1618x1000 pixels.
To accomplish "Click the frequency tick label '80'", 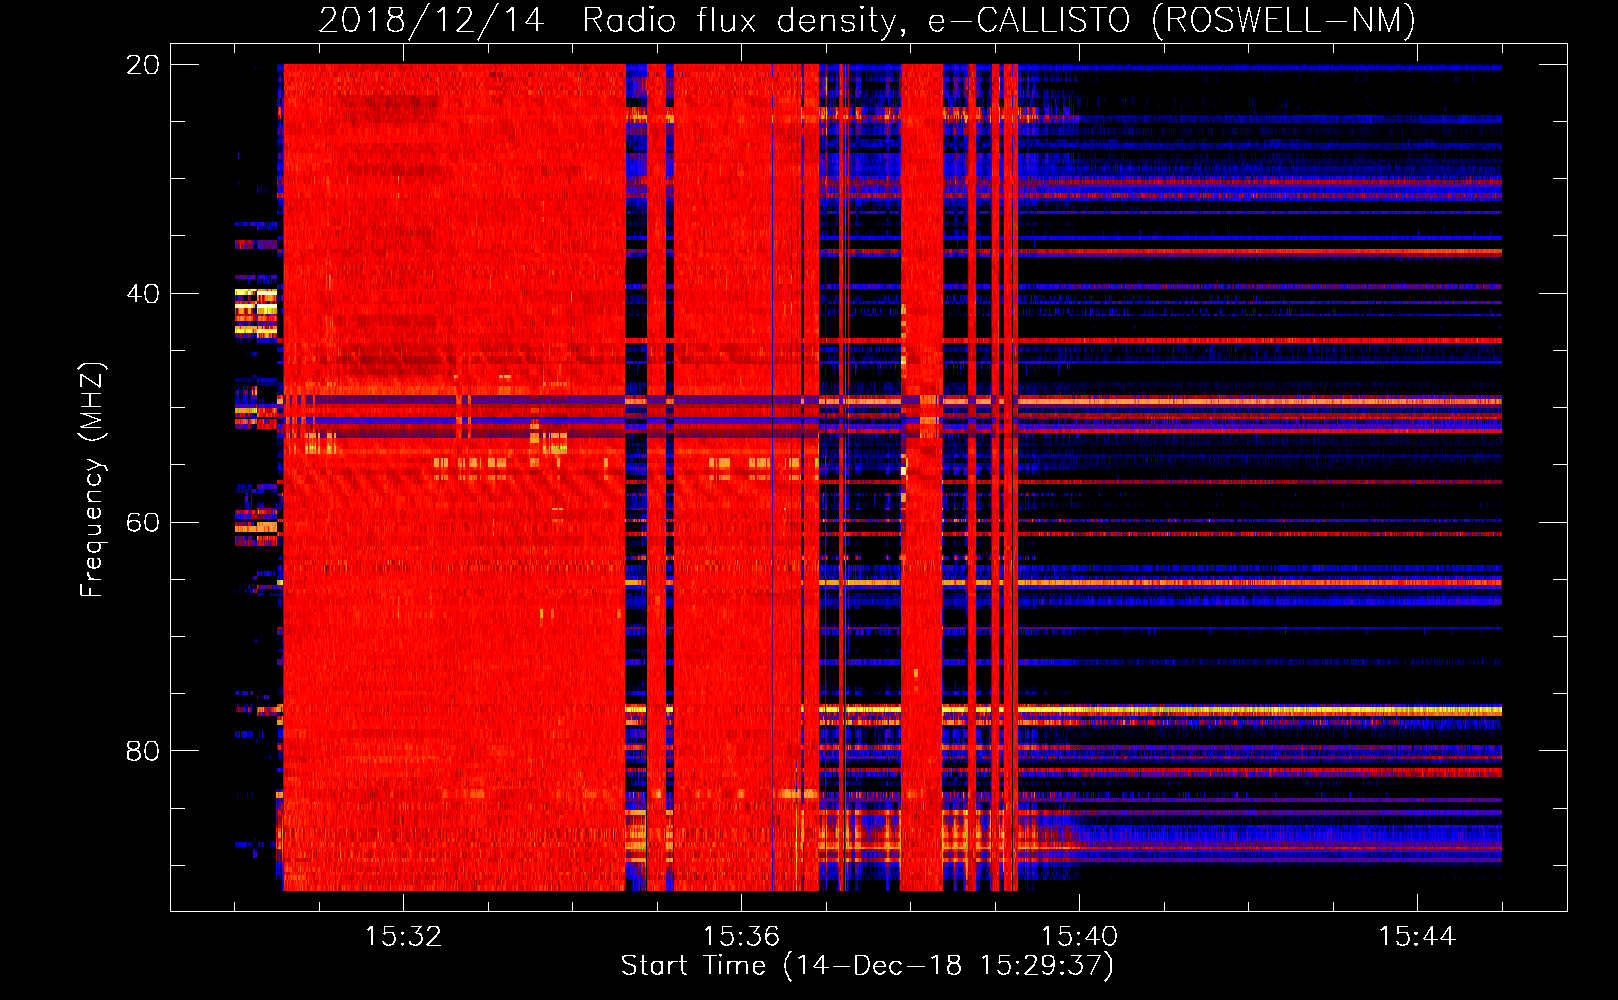I will point(143,751).
